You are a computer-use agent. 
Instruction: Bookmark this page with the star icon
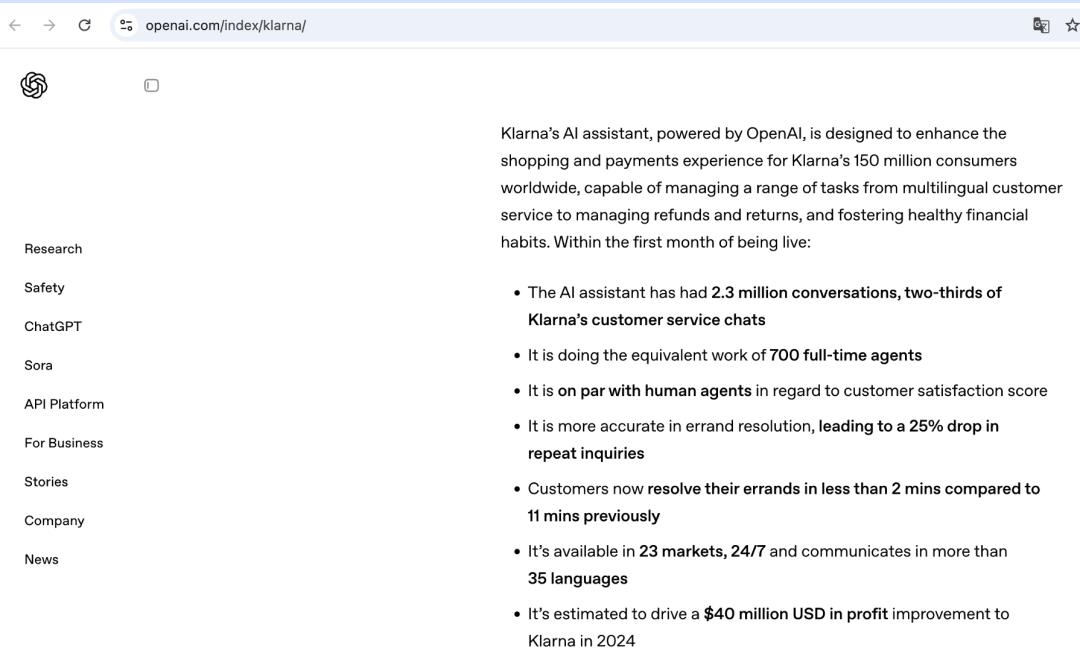tap(1072, 25)
